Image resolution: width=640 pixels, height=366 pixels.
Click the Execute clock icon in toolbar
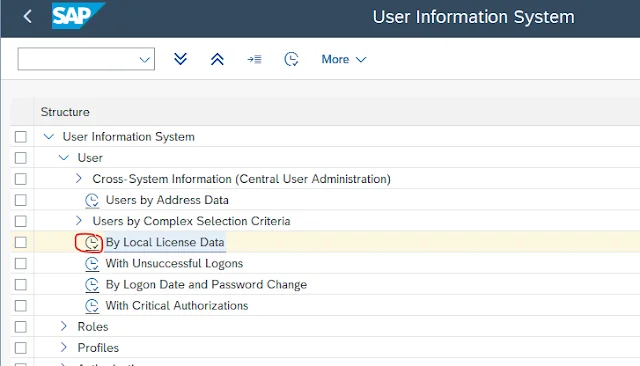click(291, 59)
